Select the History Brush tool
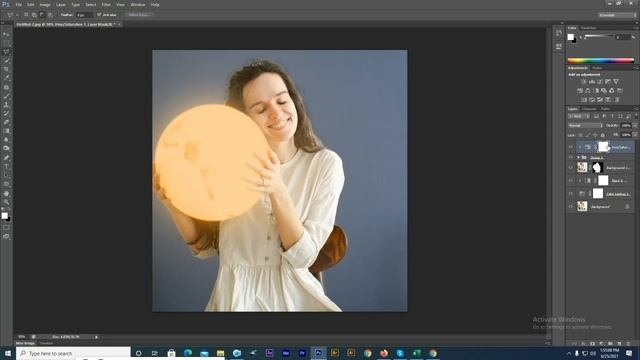The width and height of the screenshot is (640, 360). pos(6,113)
